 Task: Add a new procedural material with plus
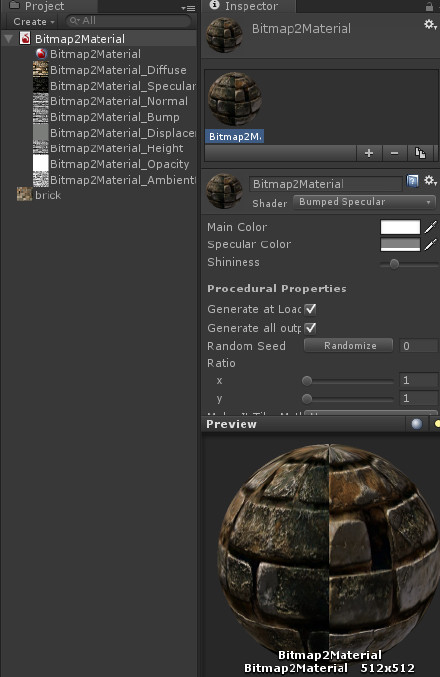(369, 153)
